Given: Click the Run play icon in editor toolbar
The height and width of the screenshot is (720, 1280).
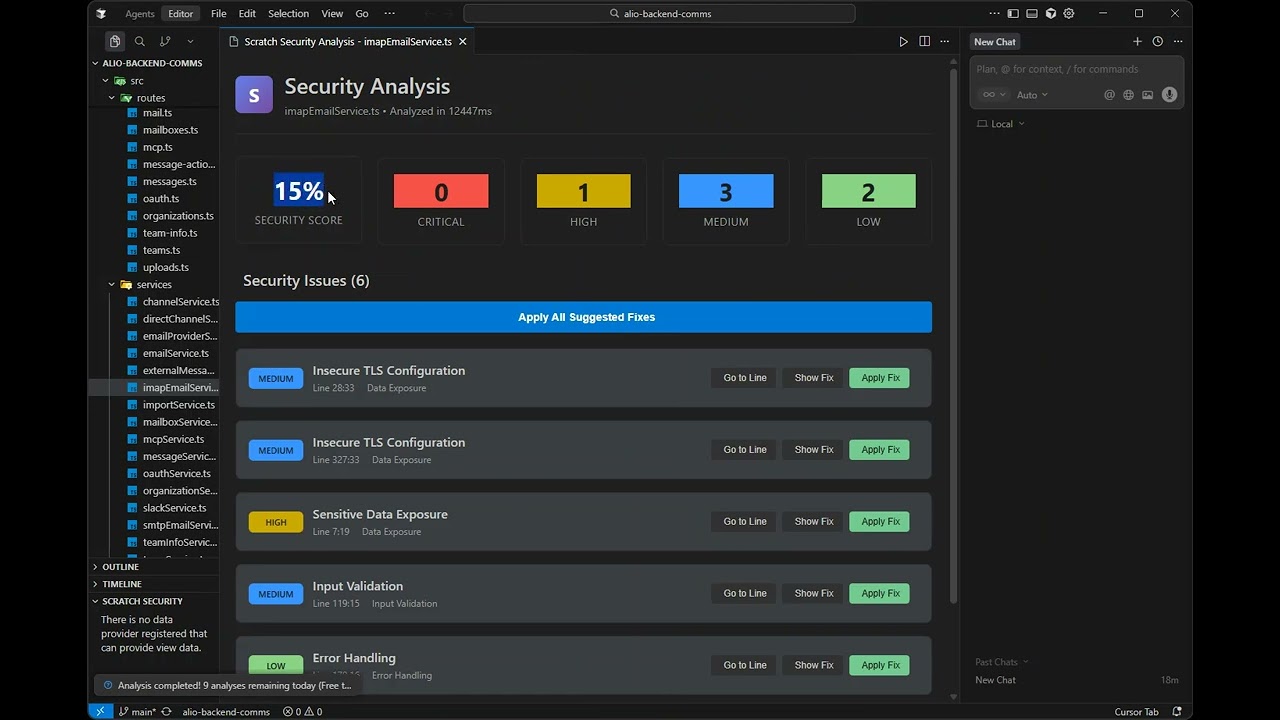Looking at the screenshot, I should 903,42.
